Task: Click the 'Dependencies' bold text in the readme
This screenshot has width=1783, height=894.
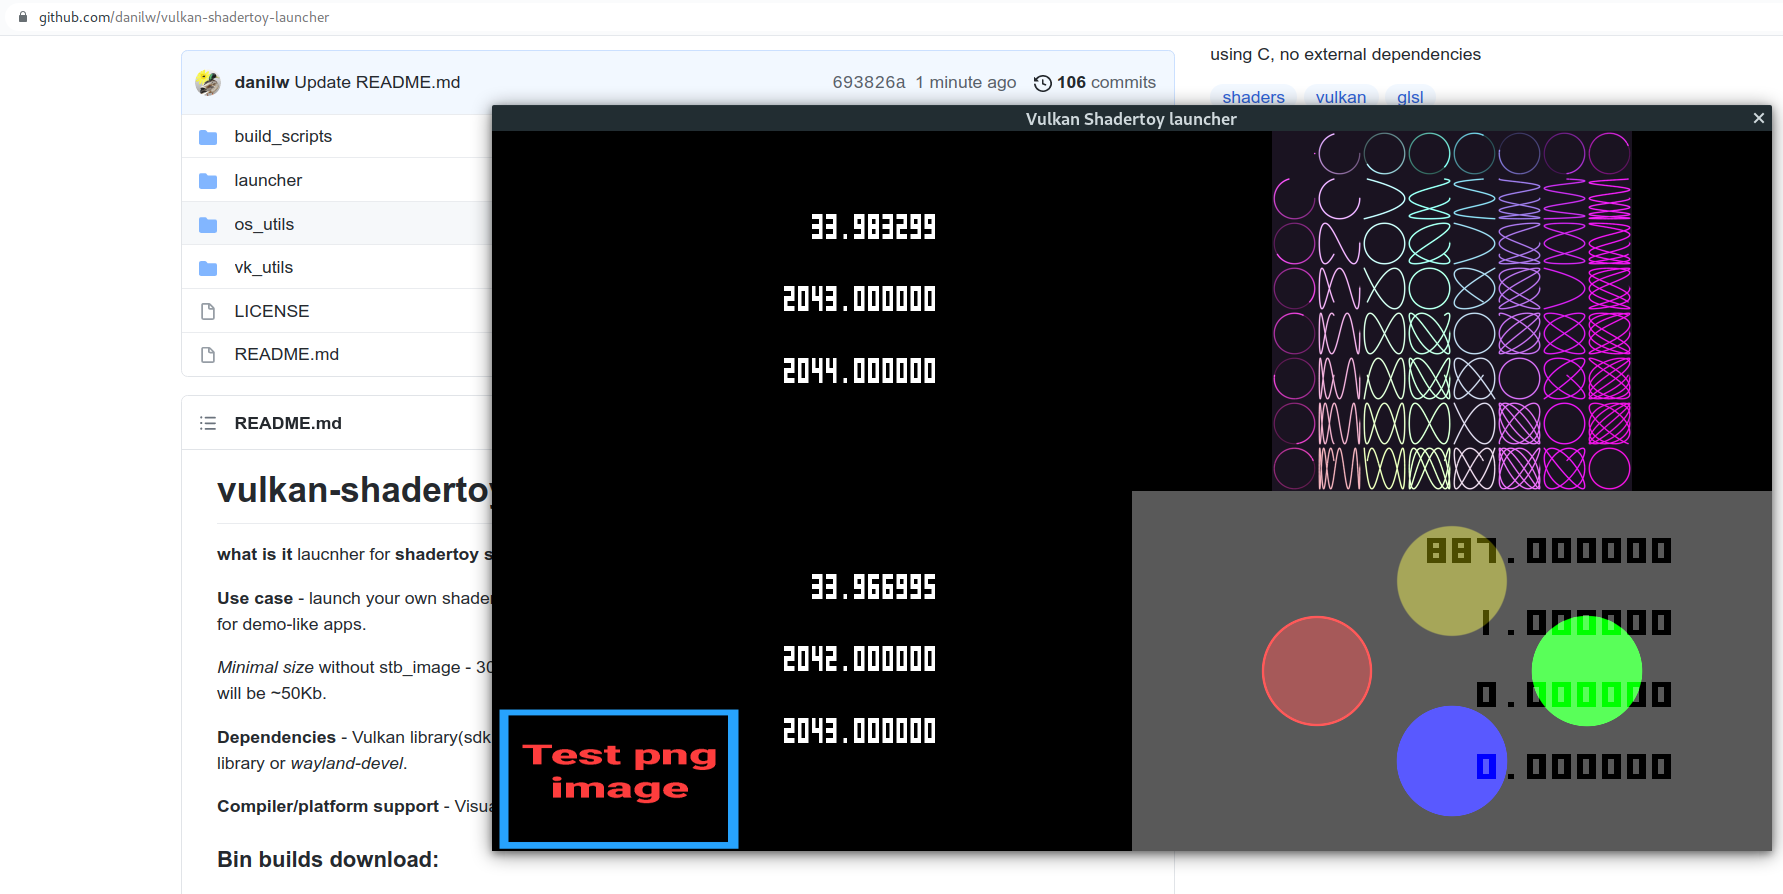Action: [x=276, y=737]
